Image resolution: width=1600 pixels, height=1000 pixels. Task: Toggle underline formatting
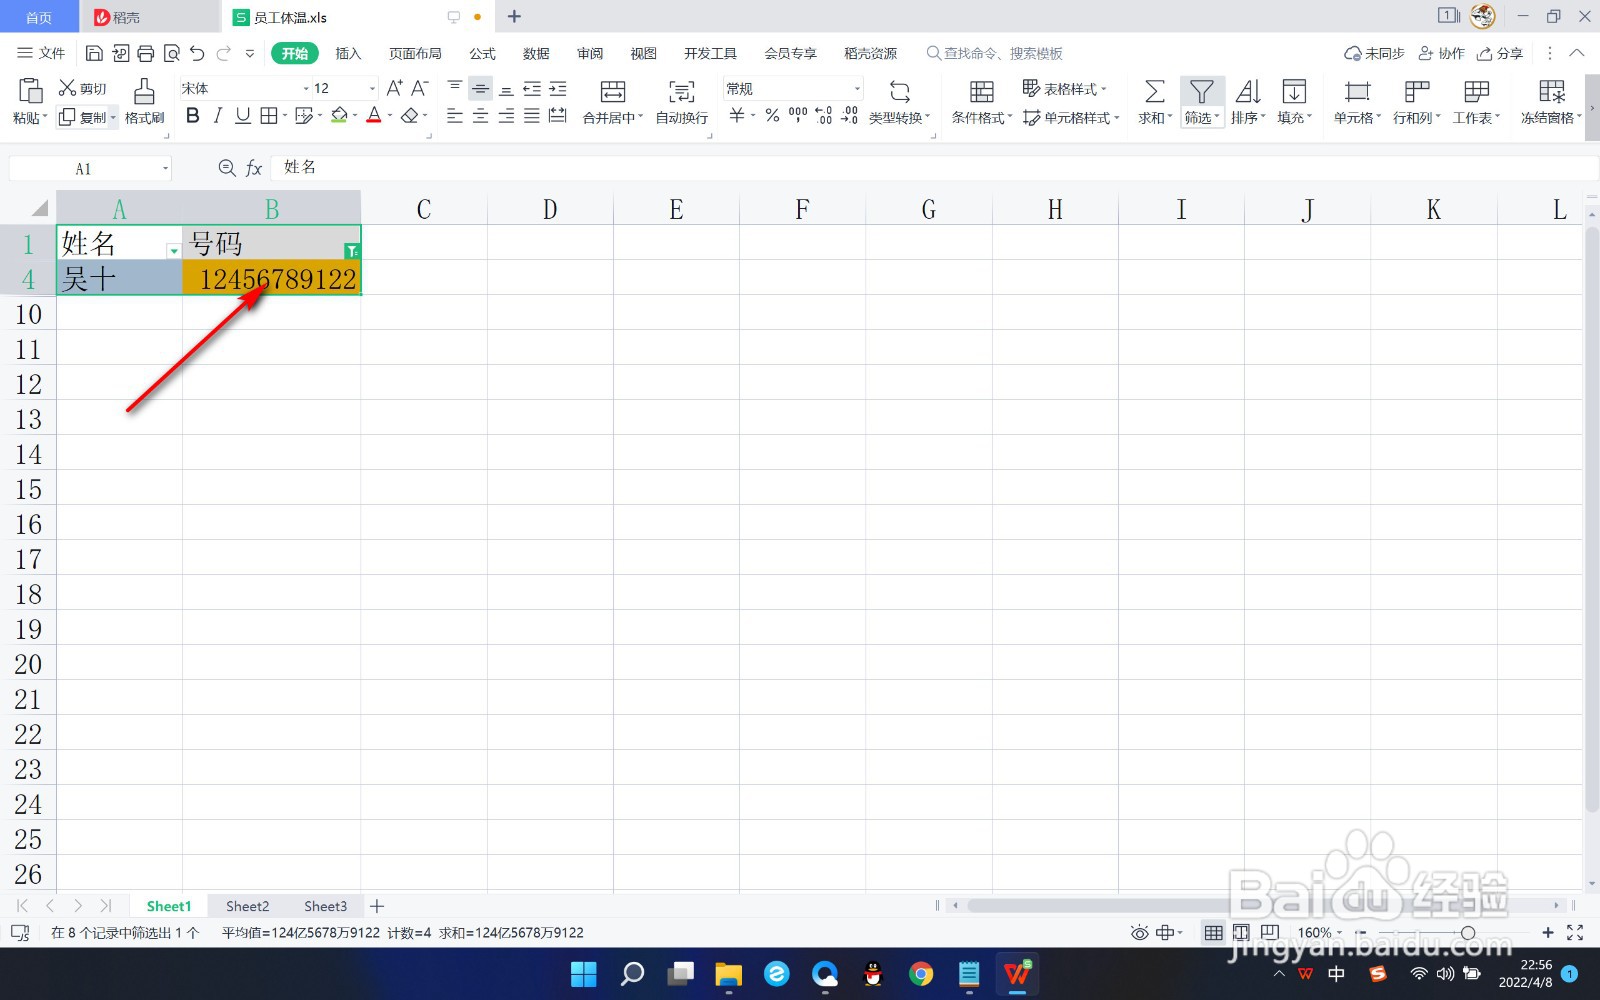[243, 116]
